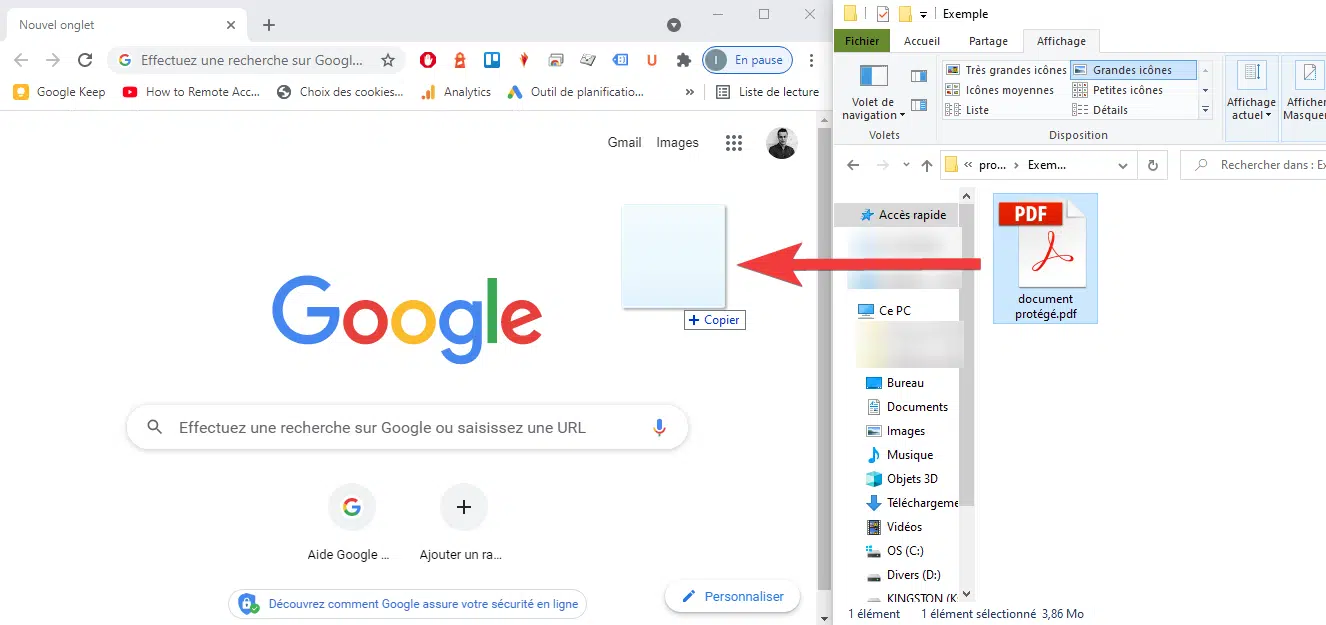Screen dimensions: 1326x625
Task: Open the Trello extension icon
Action: tap(492, 60)
